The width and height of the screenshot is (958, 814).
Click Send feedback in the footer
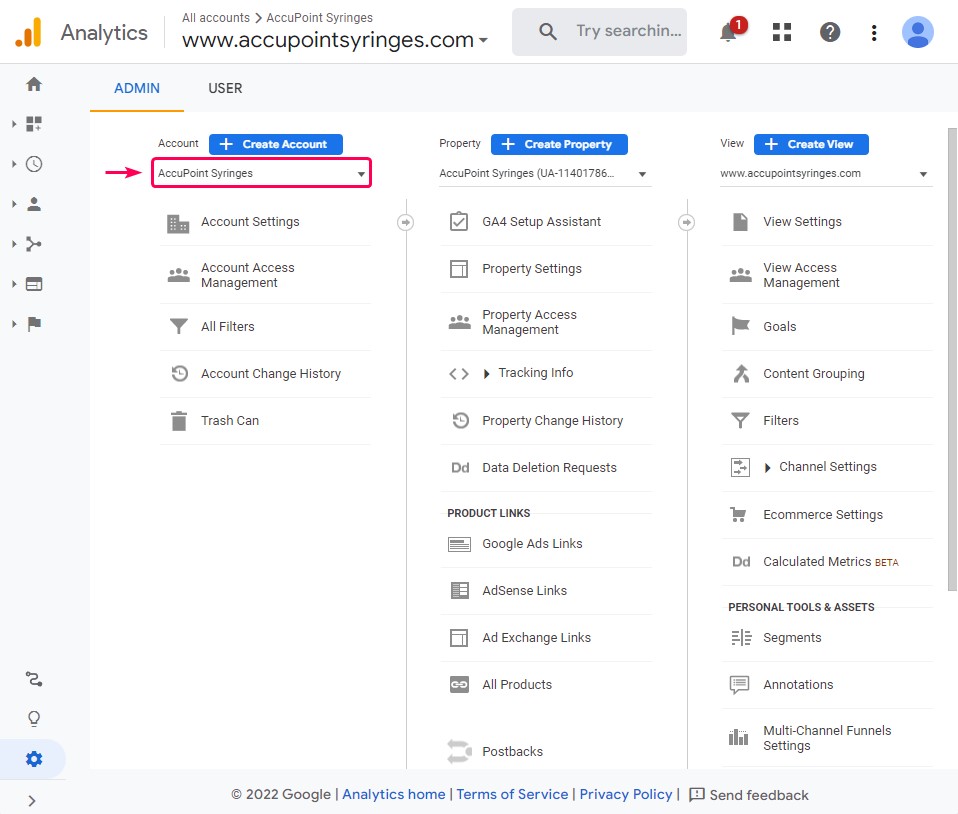tap(748, 794)
